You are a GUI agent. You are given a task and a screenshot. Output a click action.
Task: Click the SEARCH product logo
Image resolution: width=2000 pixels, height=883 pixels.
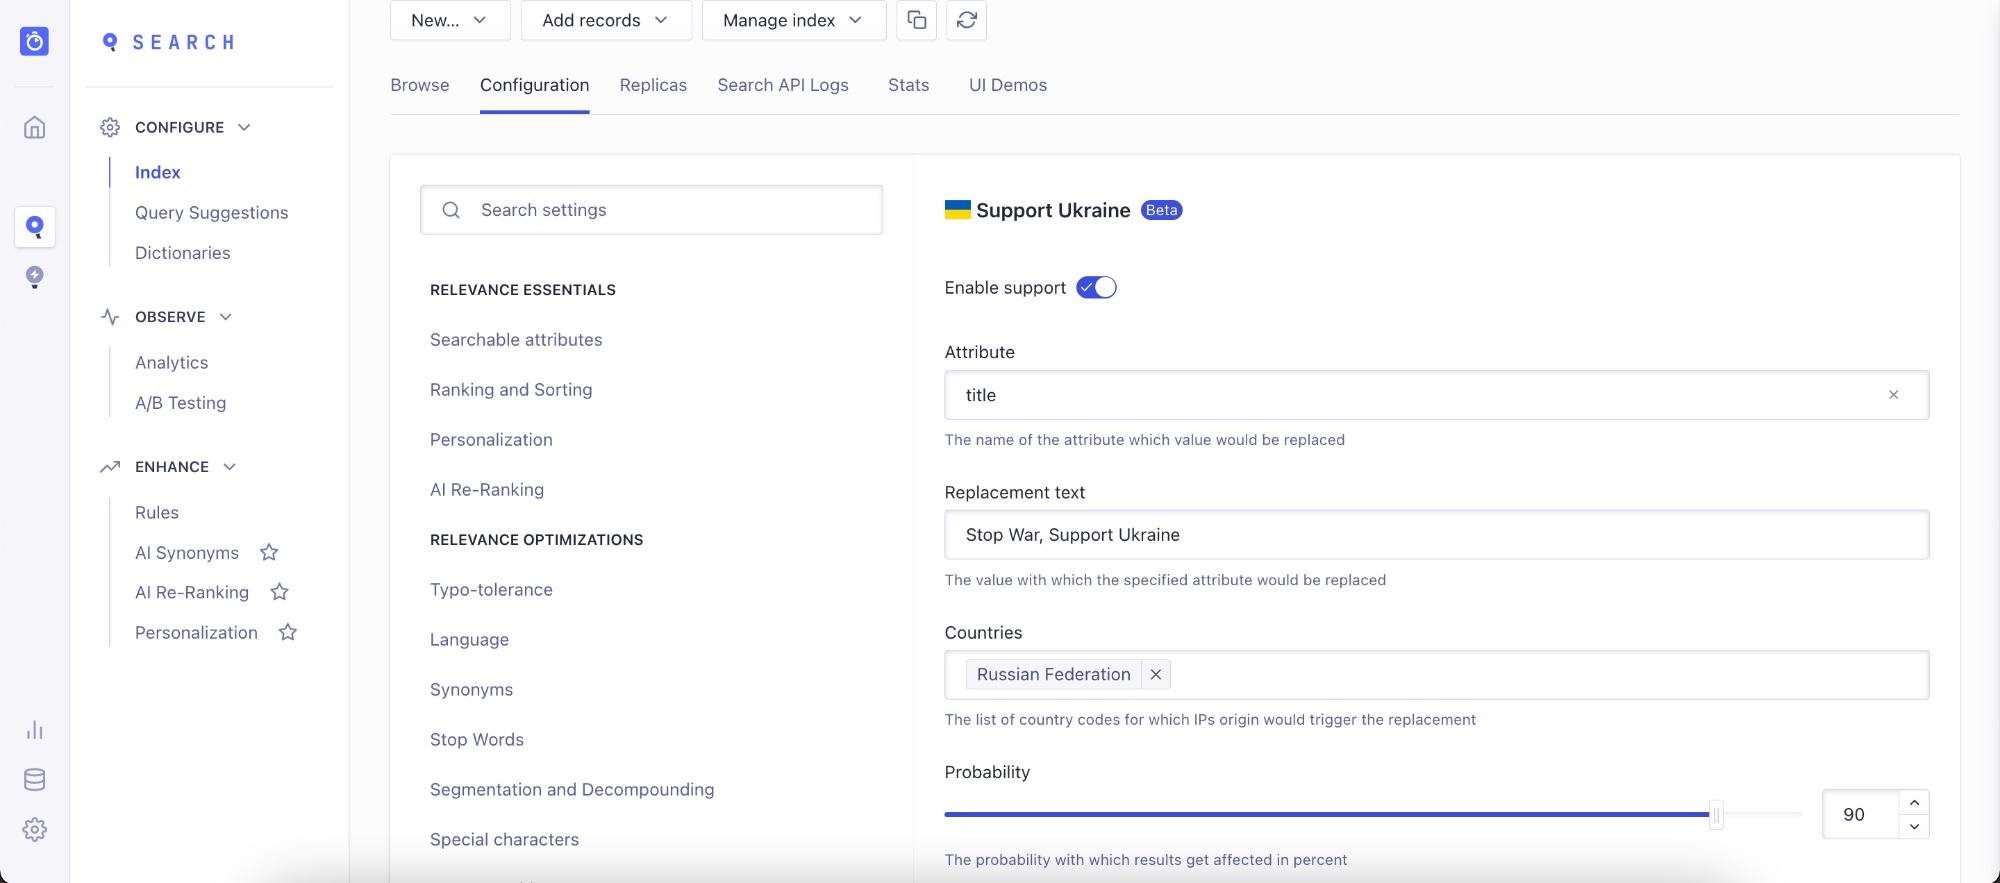pos(168,42)
